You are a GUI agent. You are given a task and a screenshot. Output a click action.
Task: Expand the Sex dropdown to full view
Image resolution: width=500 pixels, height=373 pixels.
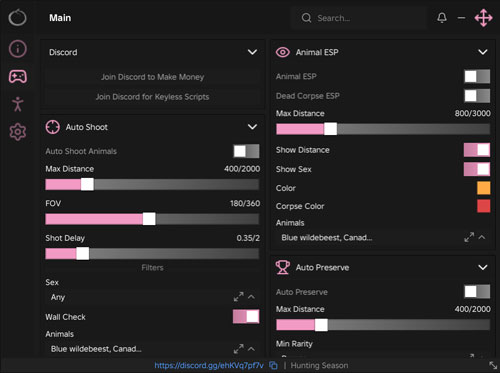[x=238, y=297]
